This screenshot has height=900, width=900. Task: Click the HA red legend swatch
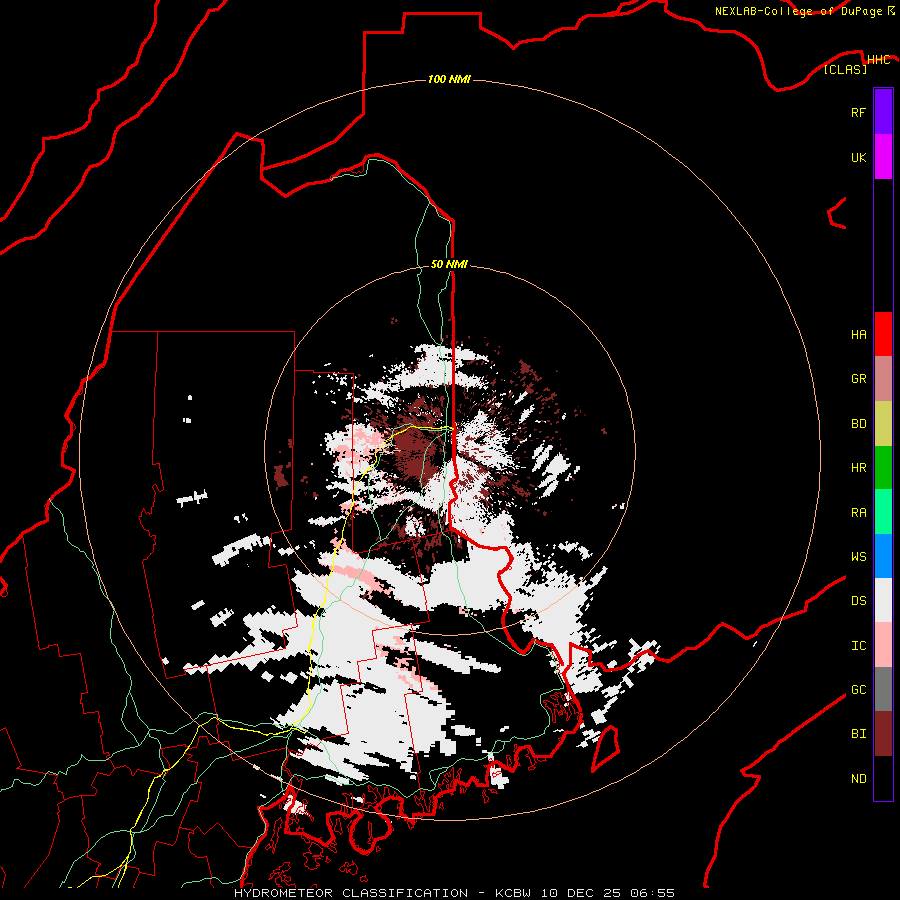[883, 334]
